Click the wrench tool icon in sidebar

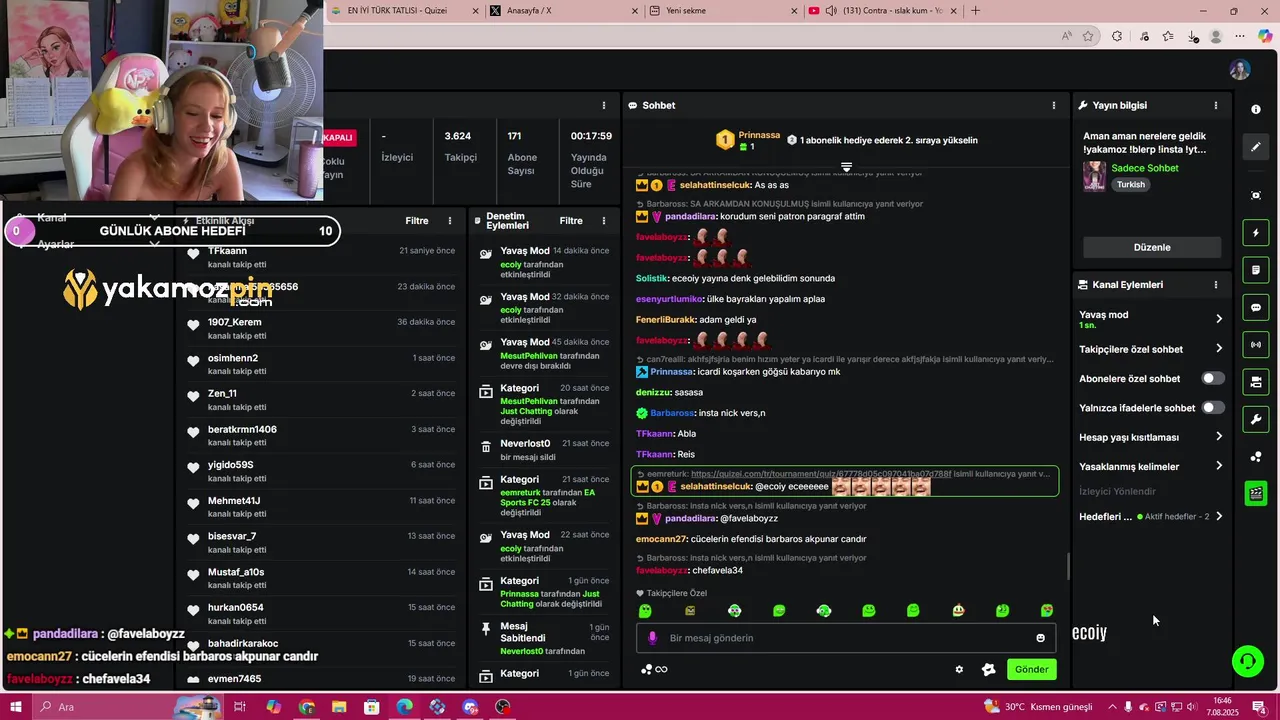tap(1256, 419)
